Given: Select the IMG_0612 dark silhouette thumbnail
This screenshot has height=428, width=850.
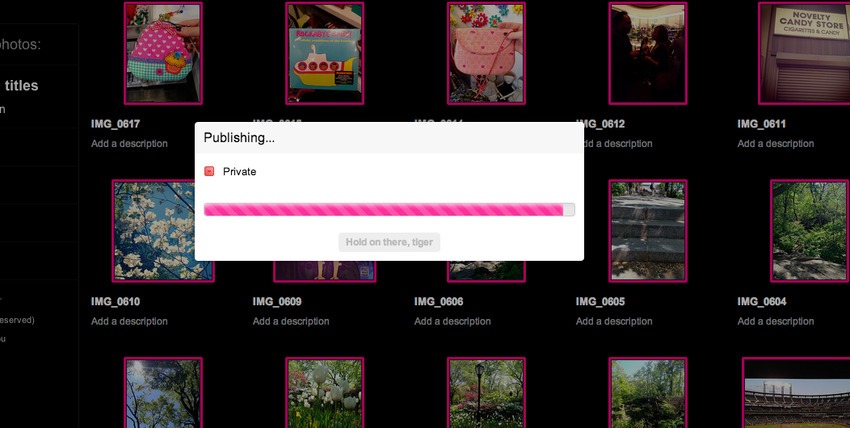Looking at the screenshot, I should pyautogui.click(x=648, y=53).
